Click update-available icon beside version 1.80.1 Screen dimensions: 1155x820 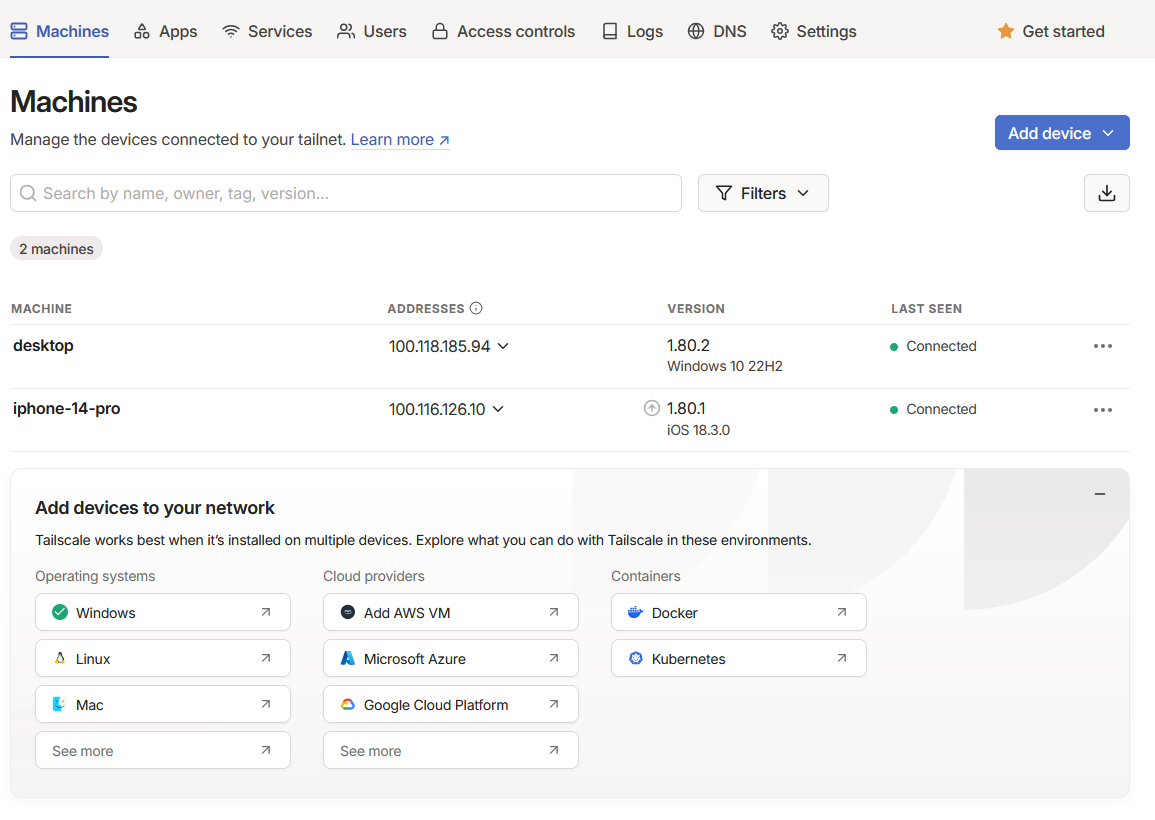click(652, 408)
